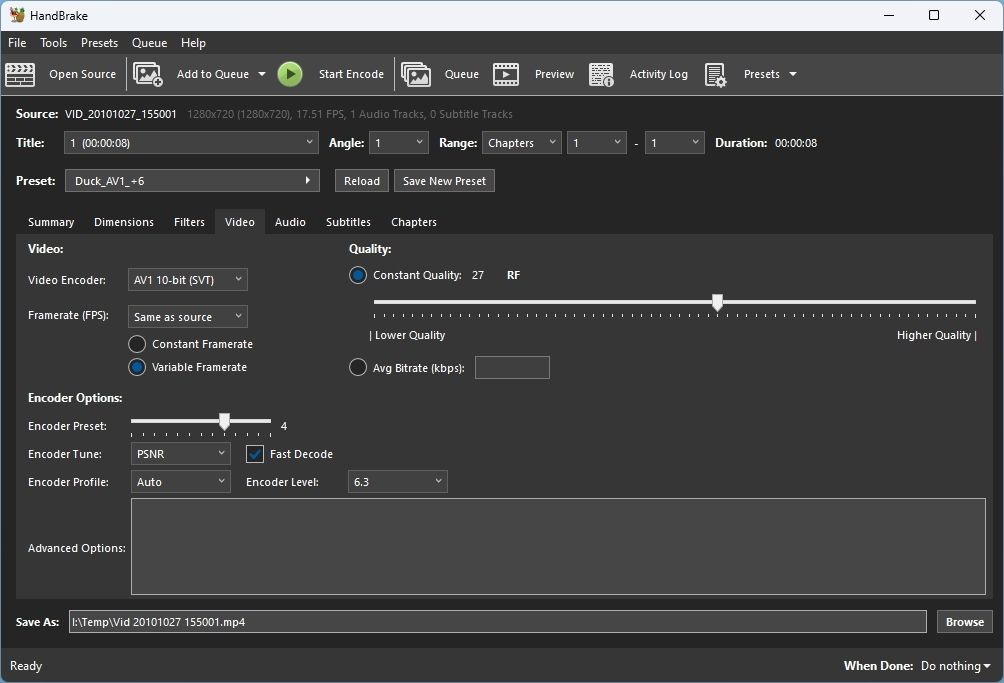Click the Save New Preset button

(444, 180)
